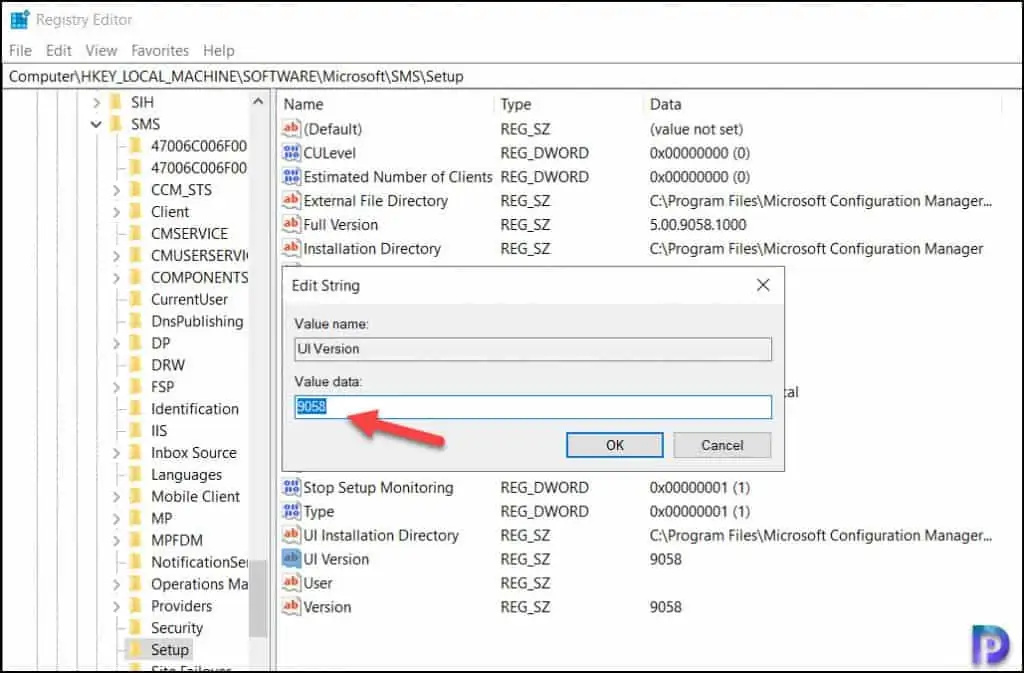1024x673 pixels.
Task: Open the Favorites menu
Action: pyautogui.click(x=160, y=50)
